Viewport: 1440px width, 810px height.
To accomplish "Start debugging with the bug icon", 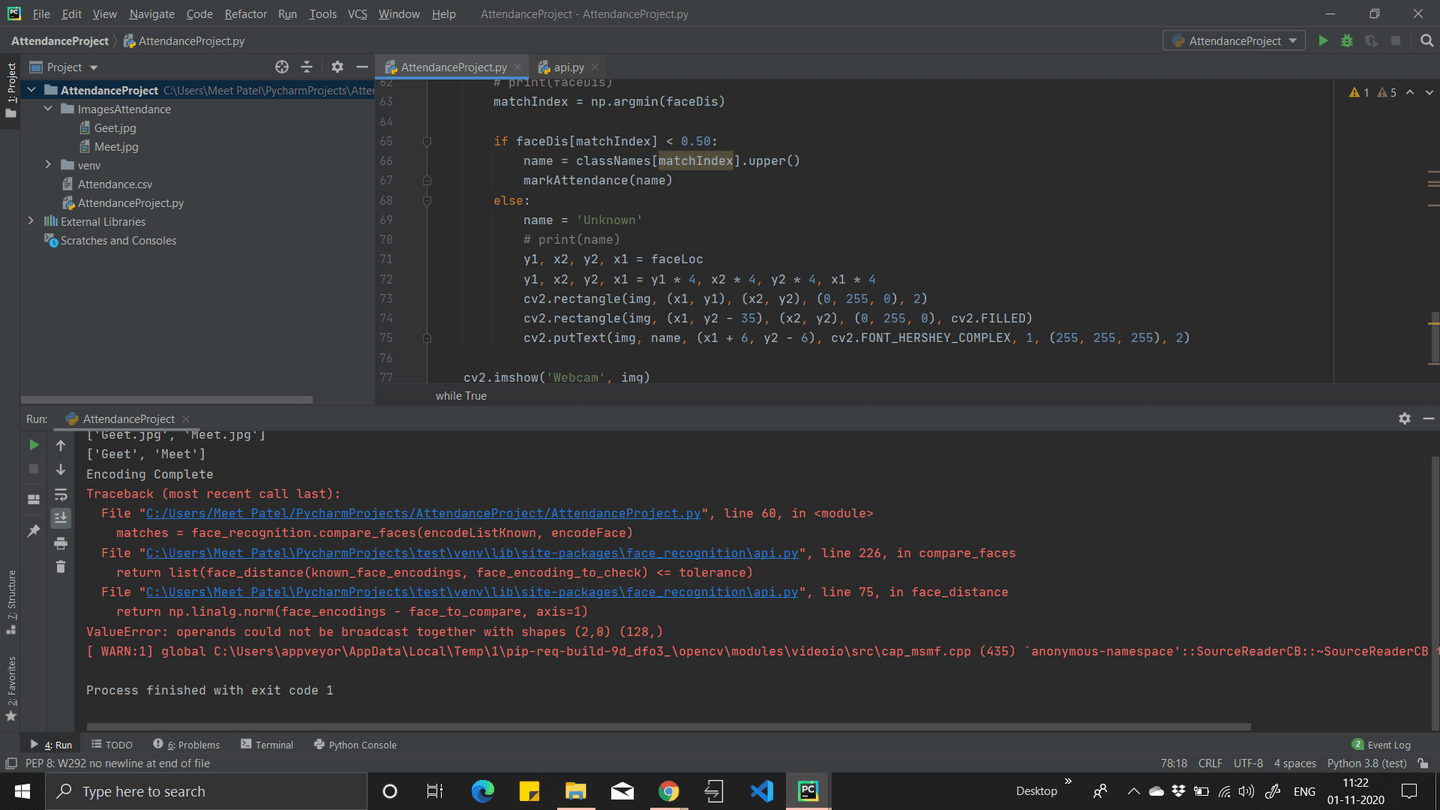I will click(x=1347, y=41).
